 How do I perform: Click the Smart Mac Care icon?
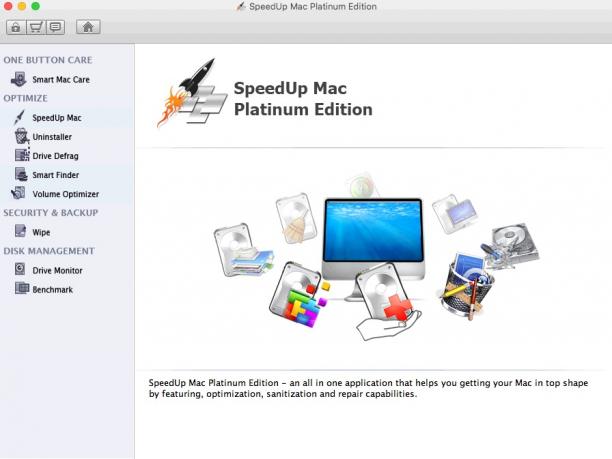18,79
